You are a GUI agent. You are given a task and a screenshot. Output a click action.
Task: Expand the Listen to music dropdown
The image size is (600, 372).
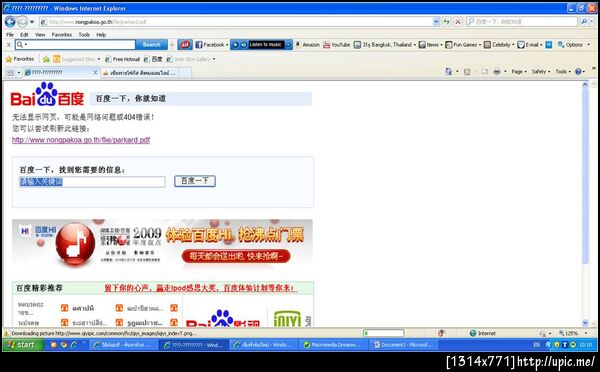289,45
